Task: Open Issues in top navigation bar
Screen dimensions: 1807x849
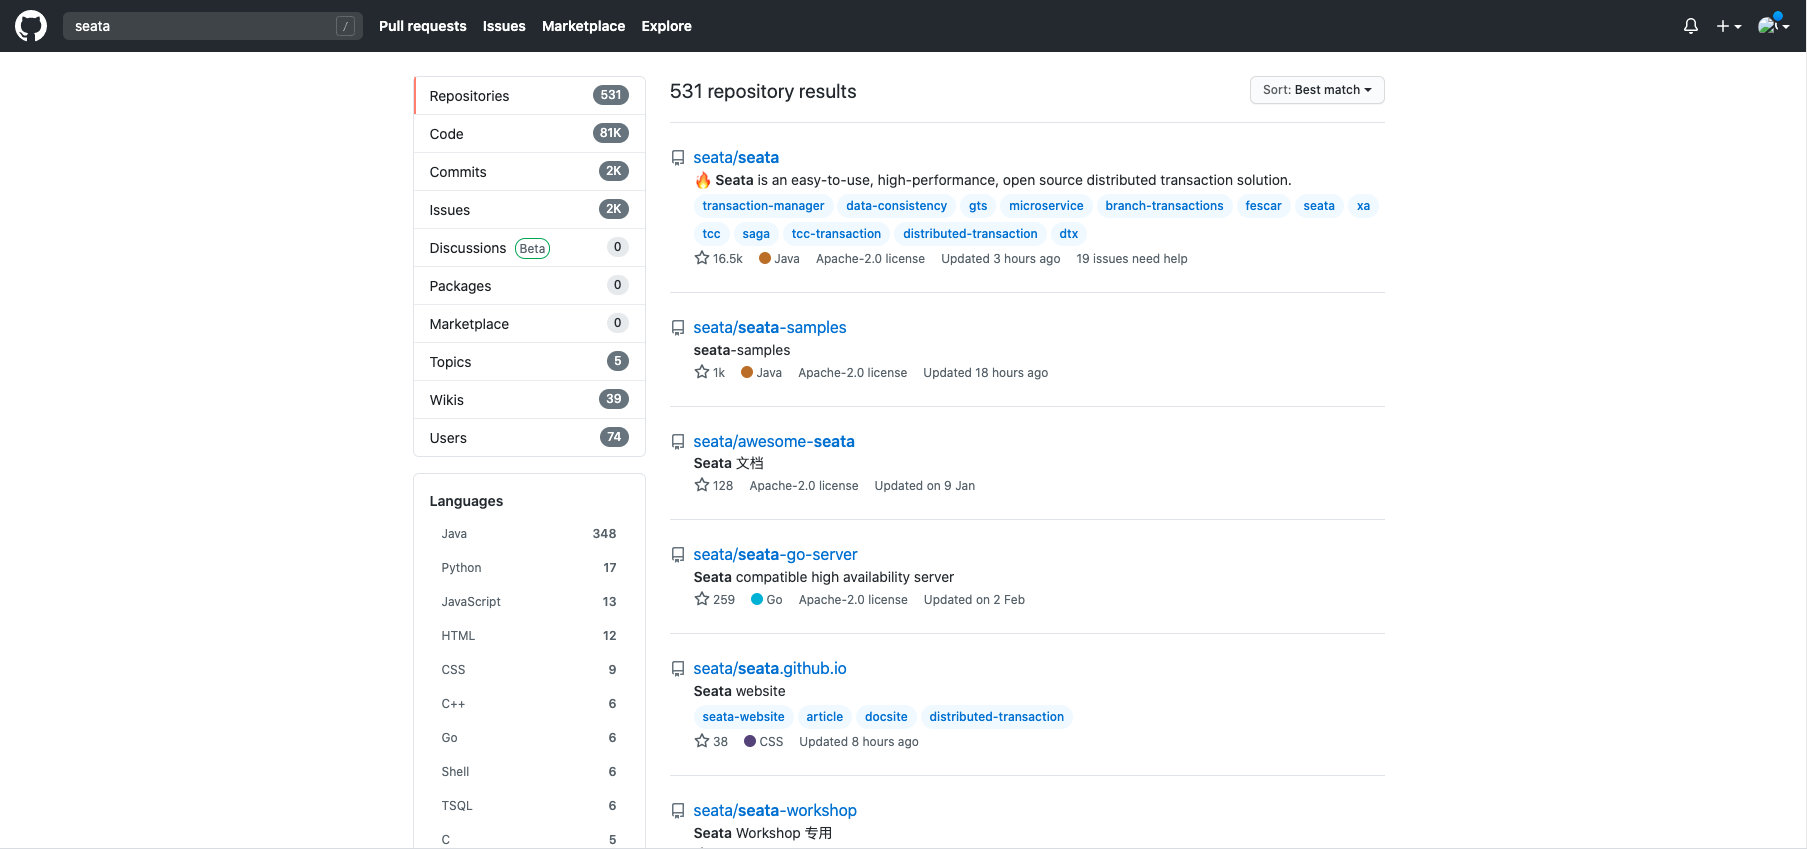Action: pyautogui.click(x=504, y=26)
